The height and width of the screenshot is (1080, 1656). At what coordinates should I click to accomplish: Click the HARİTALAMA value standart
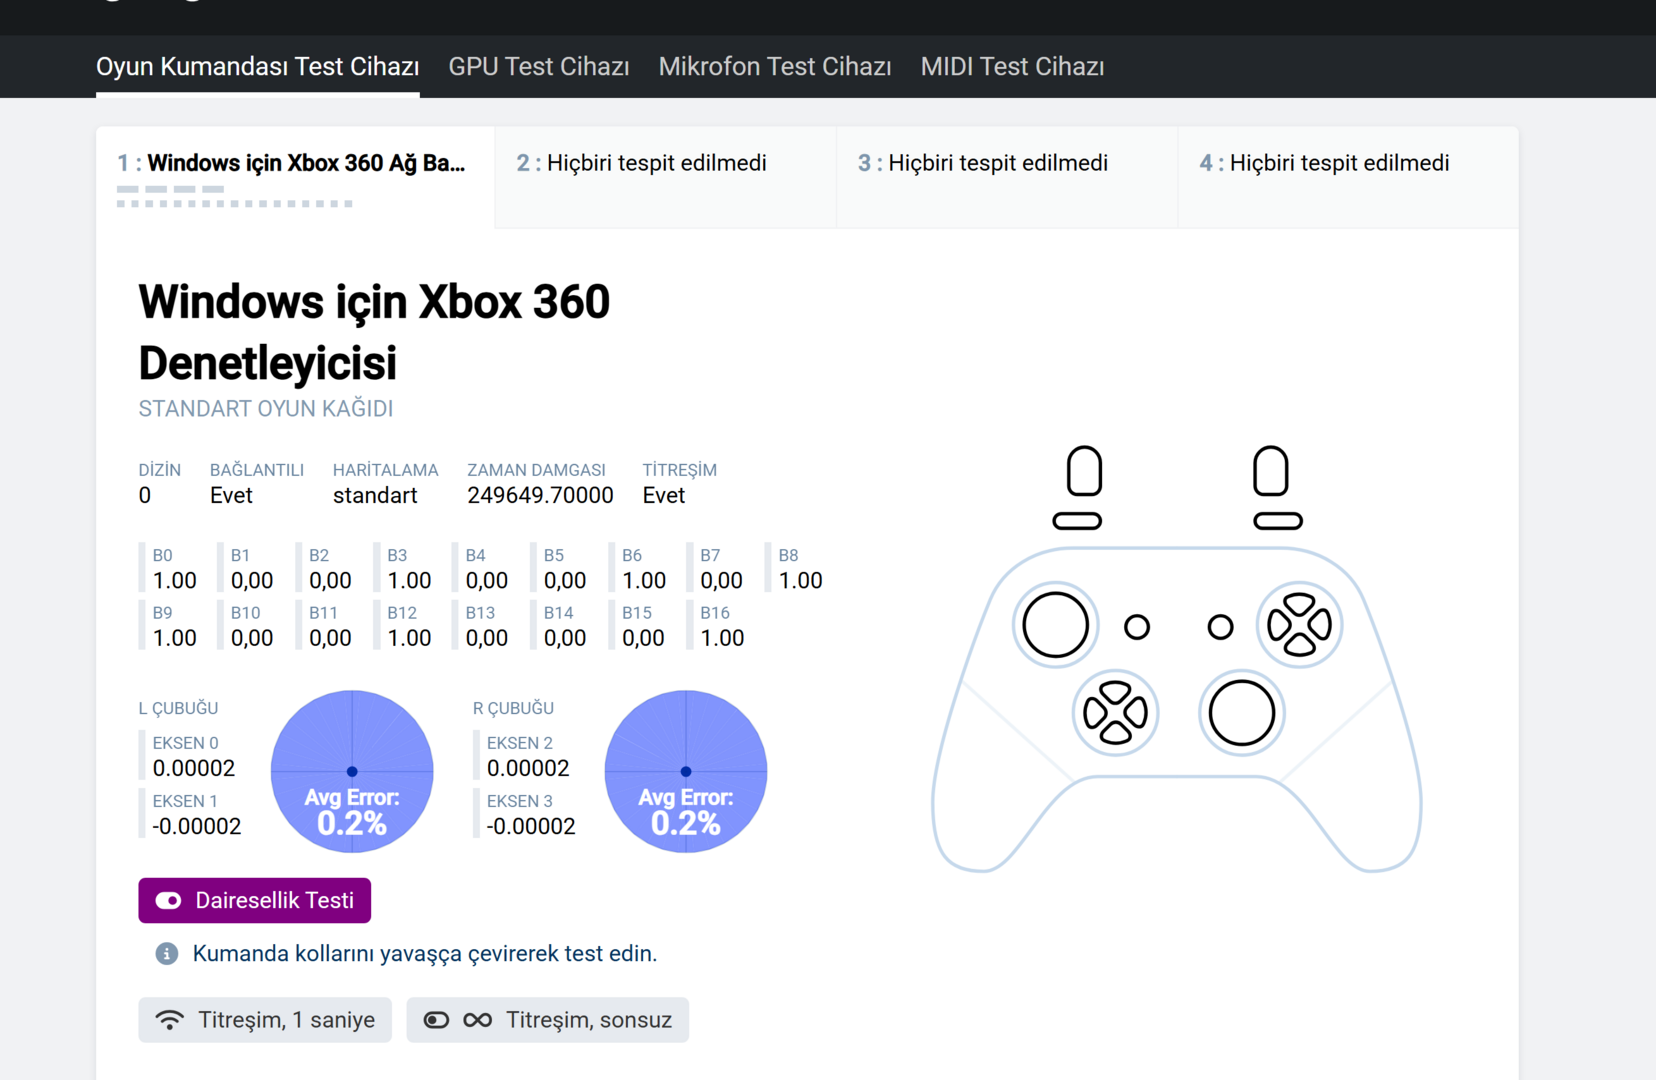click(375, 495)
